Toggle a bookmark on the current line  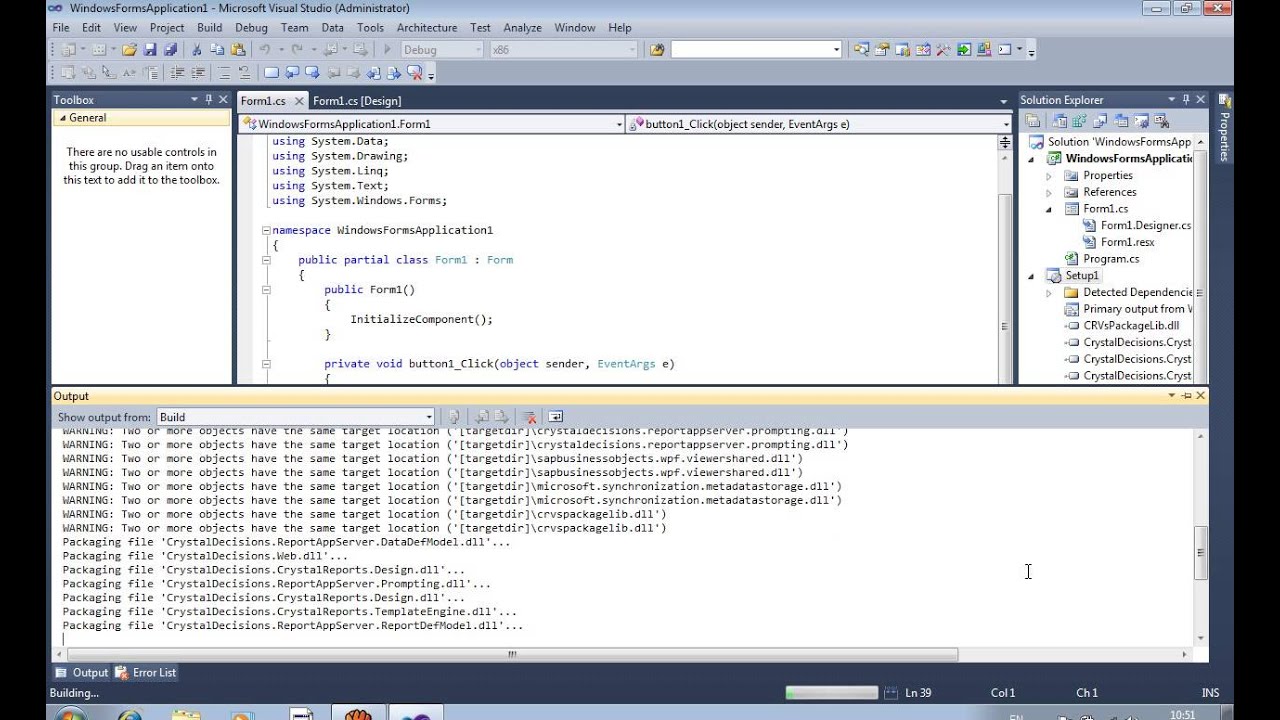pyautogui.click(x=271, y=72)
